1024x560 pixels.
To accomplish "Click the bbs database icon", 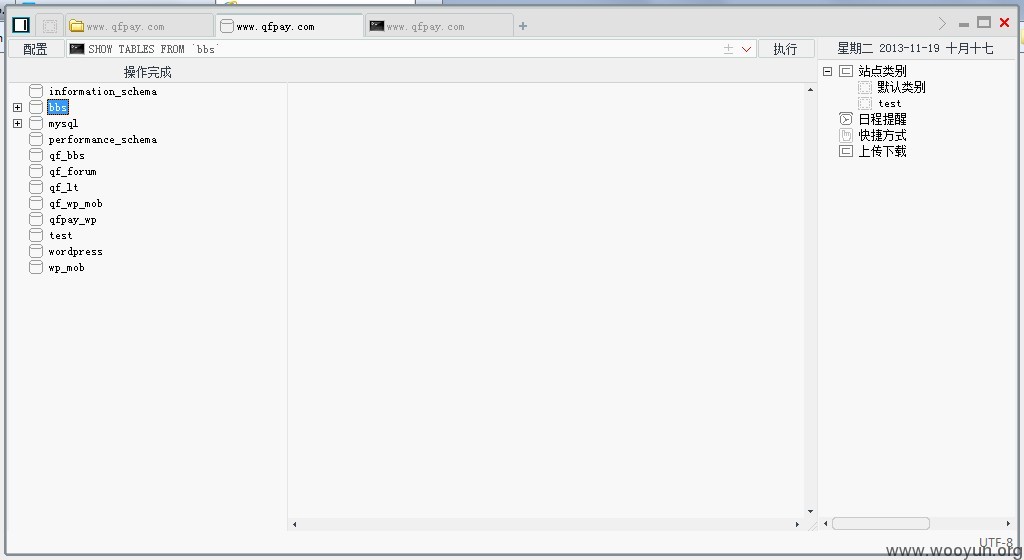I will pos(36,107).
